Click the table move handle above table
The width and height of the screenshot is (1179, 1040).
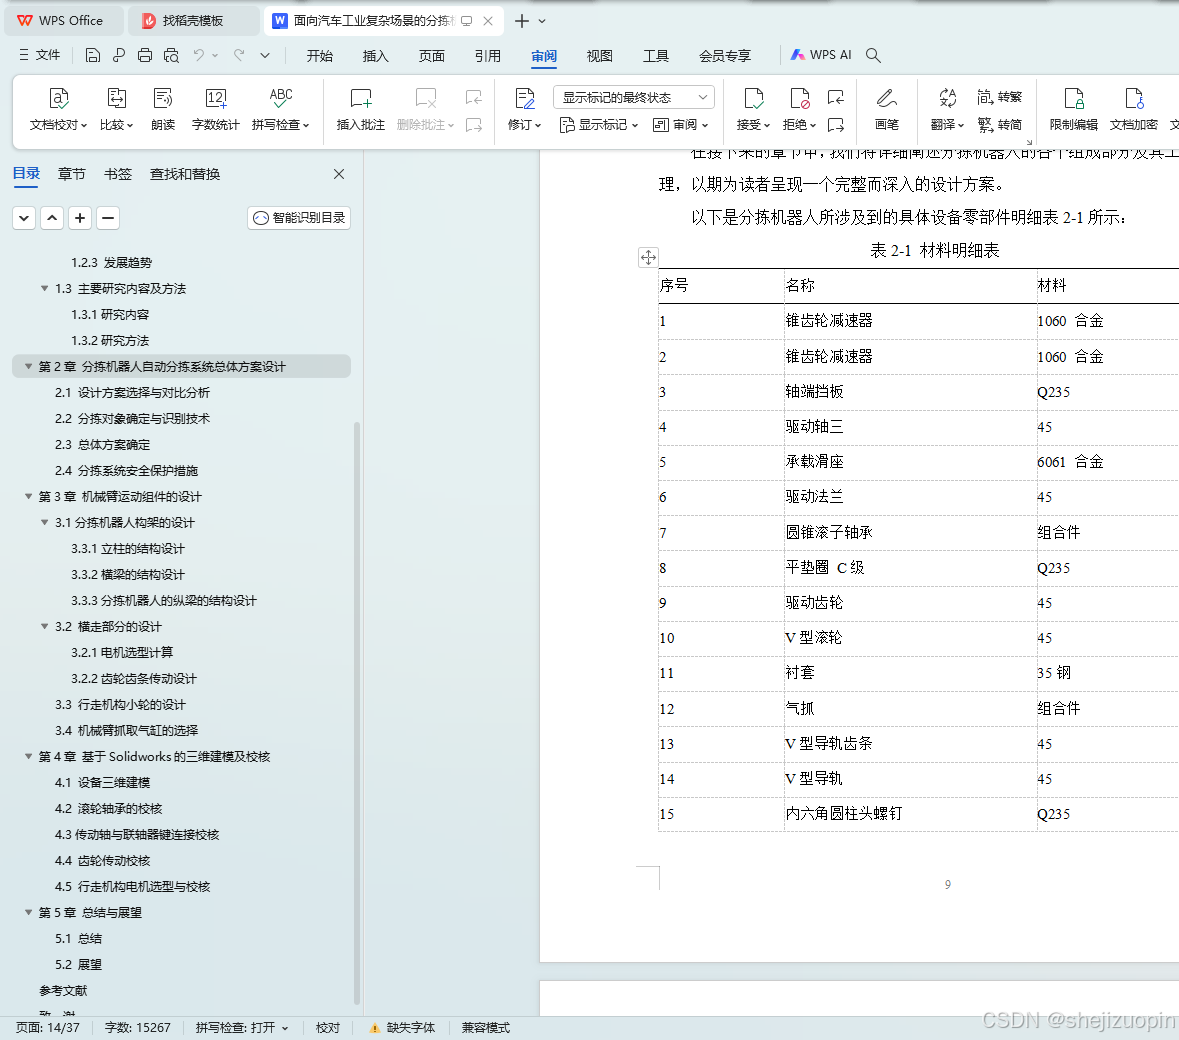(648, 257)
